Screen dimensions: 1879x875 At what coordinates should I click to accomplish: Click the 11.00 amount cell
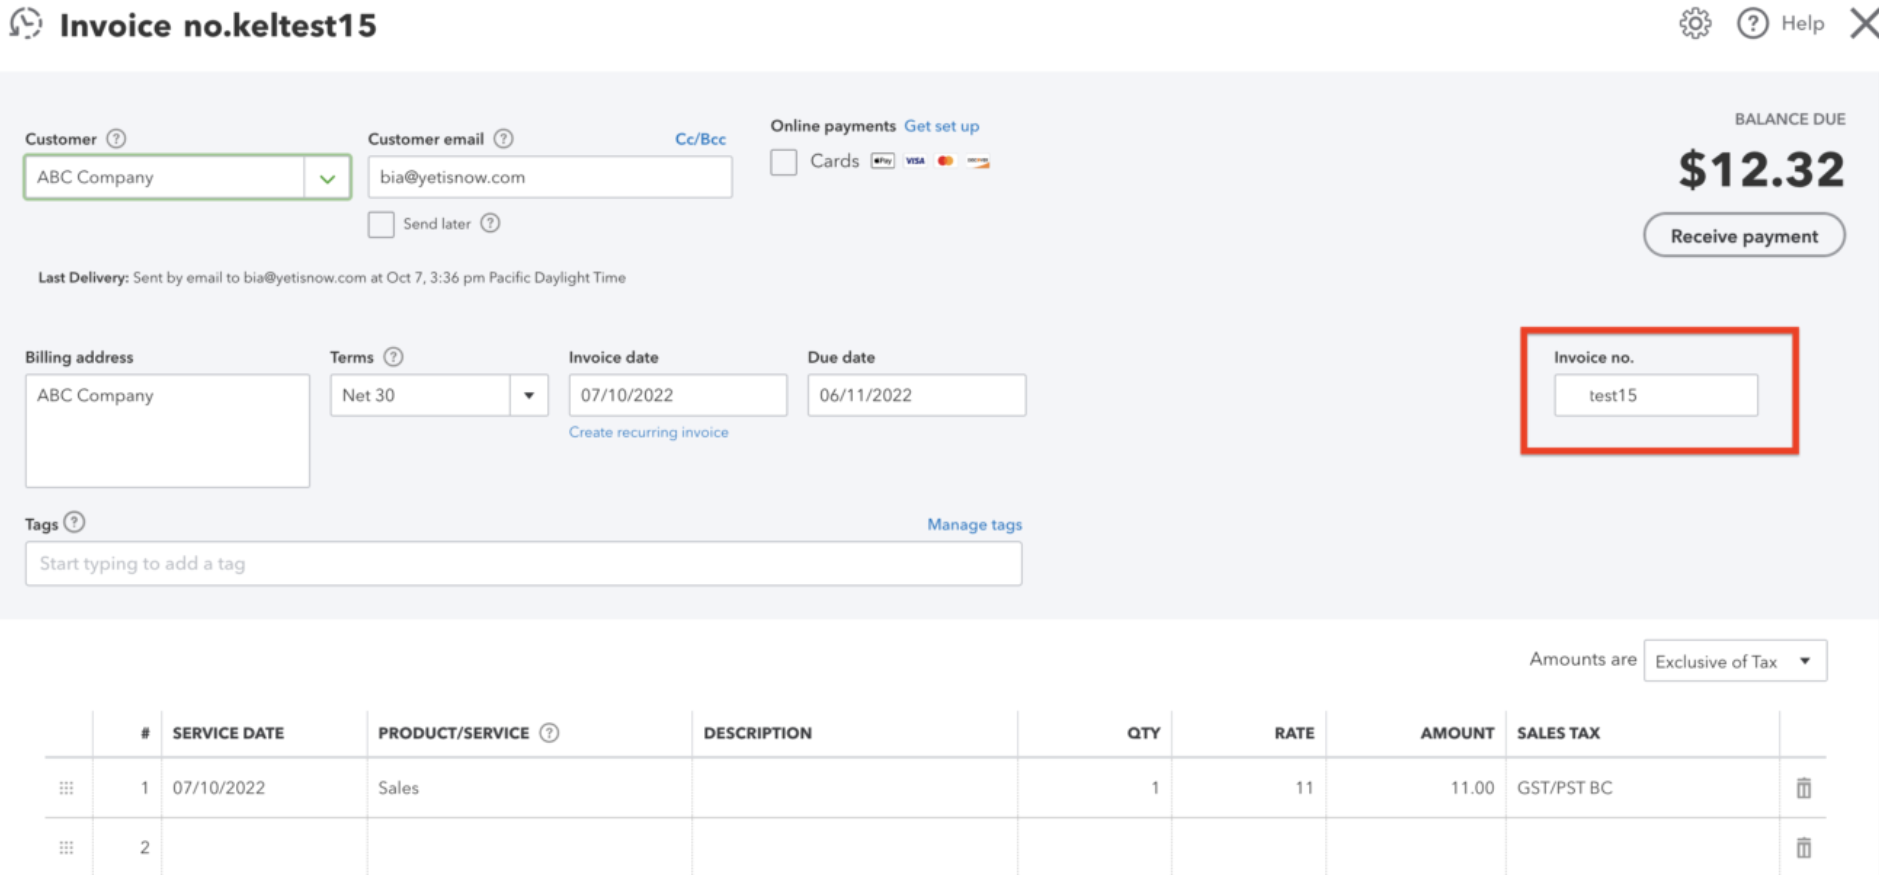[x=1416, y=788]
